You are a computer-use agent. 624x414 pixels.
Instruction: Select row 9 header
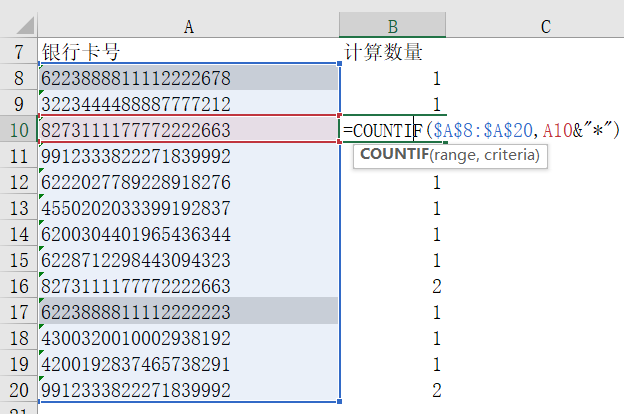19,103
